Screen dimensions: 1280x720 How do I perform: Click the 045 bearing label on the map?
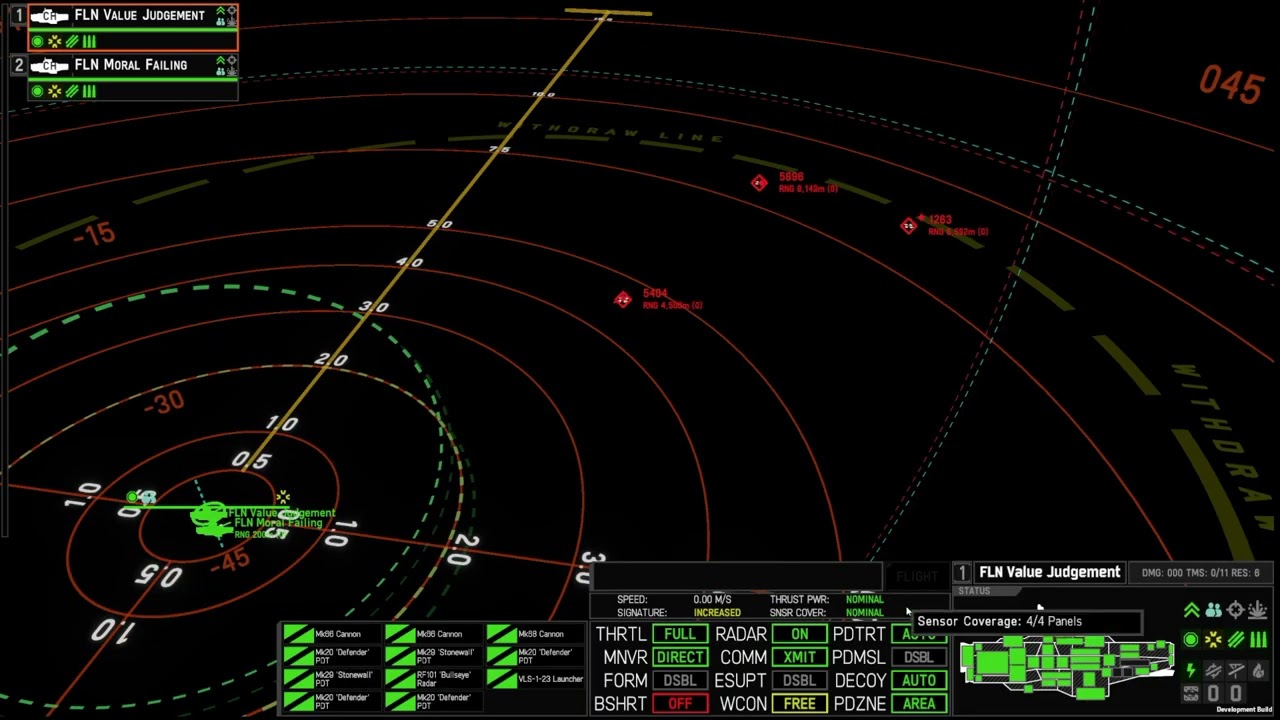click(x=1231, y=84)
